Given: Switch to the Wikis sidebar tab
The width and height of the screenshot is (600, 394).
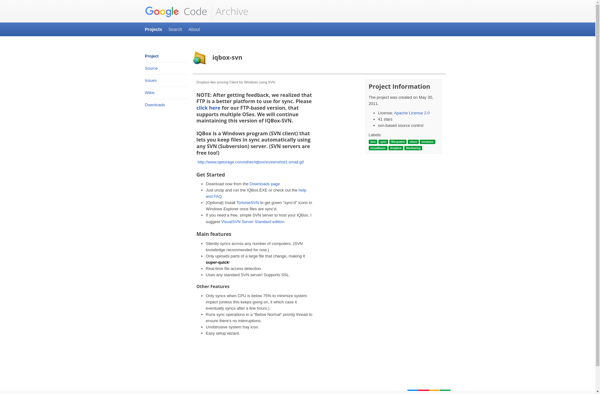Looking at the screenshot, I should (x=150, y=93).
